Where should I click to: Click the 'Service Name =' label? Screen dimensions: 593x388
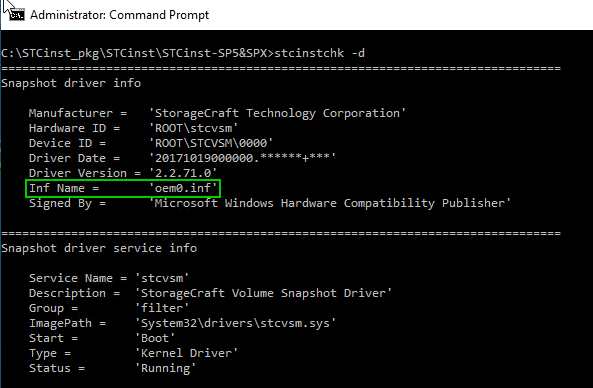coord(78,278)
